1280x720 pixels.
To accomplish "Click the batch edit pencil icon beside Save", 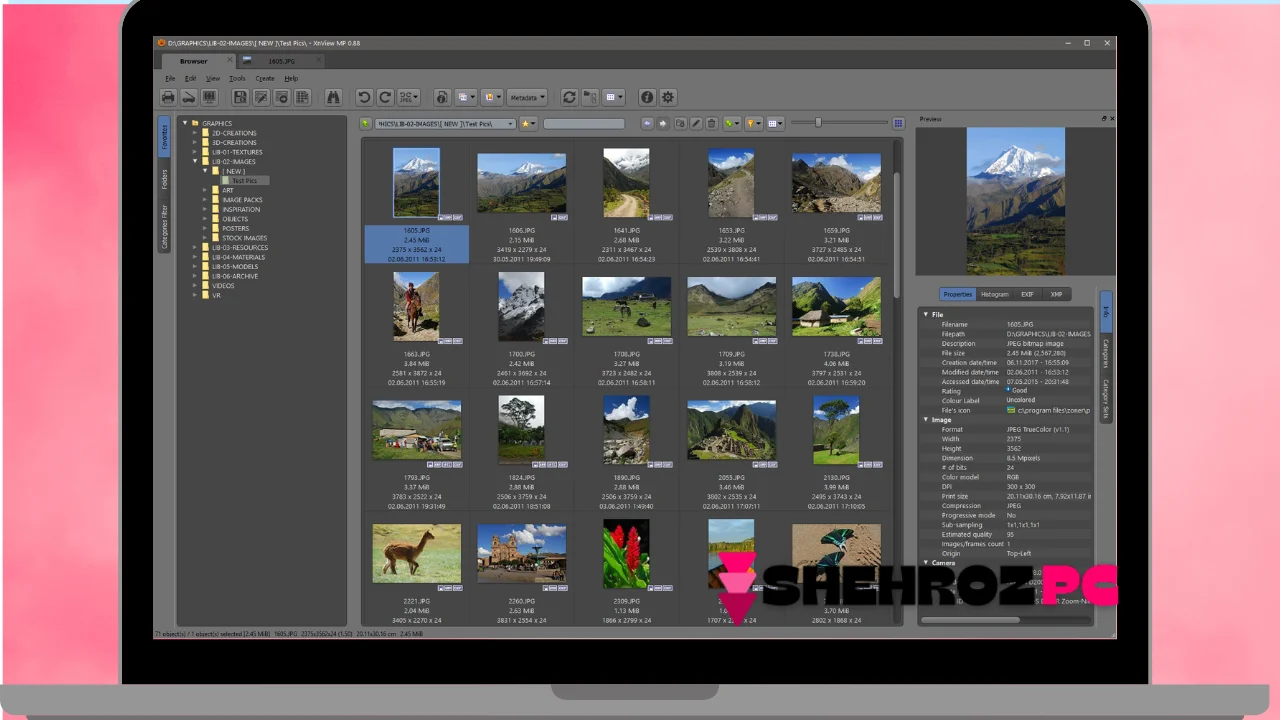I will tap(261, 97).
